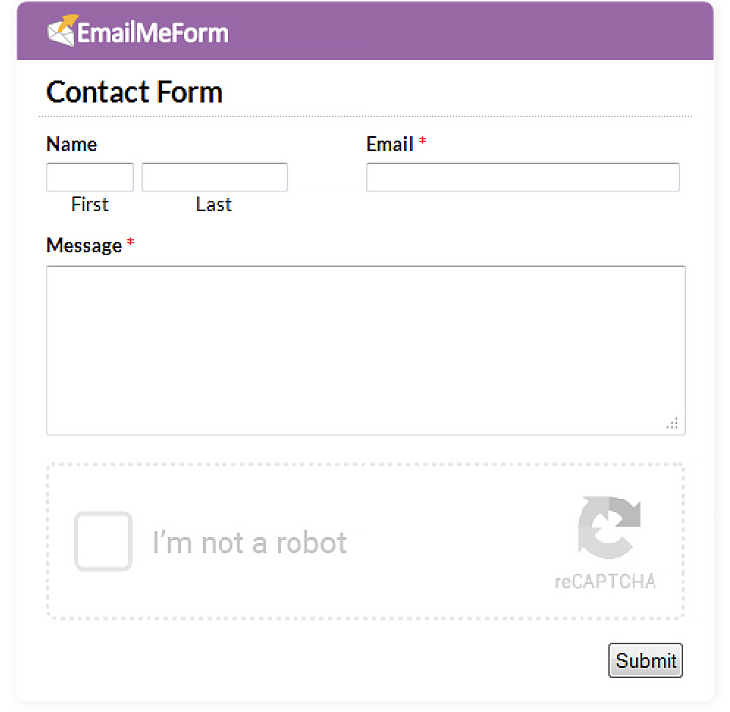The width and height of the screenshot is (730, 712).
Task: Focus the Email input field
Action: [x=523, y=177]
